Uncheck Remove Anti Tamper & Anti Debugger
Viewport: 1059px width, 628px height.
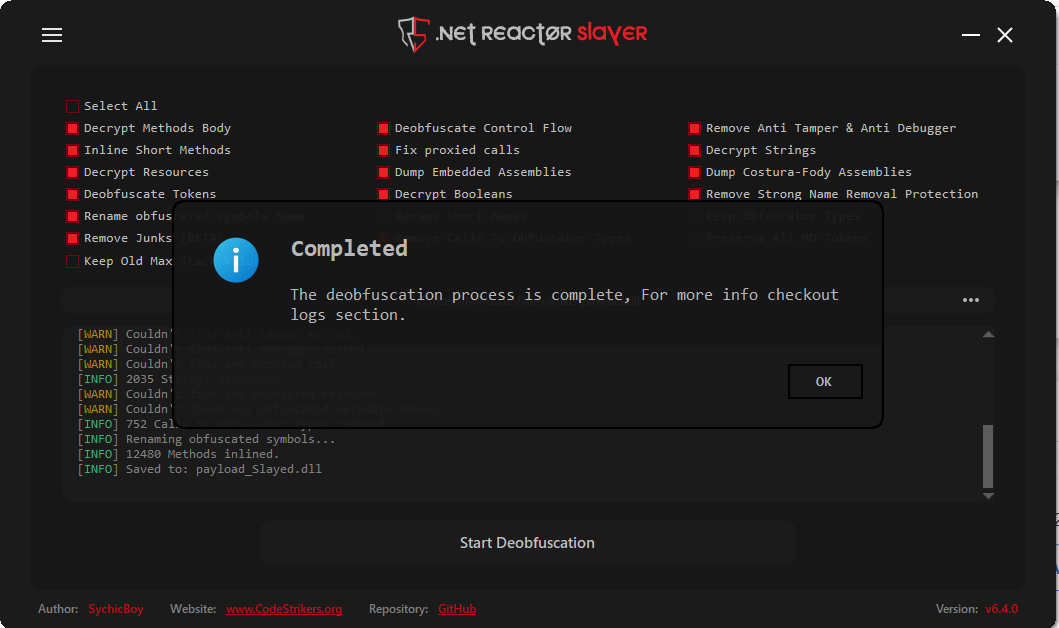(694, 128)
